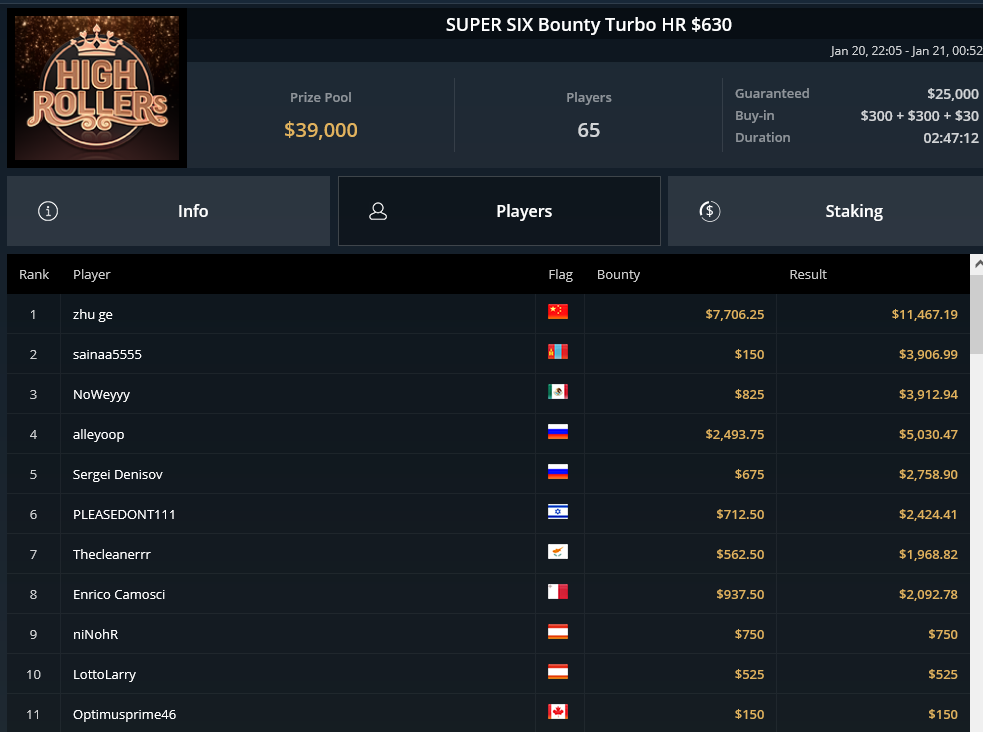983x732 pixels.
Task: Select player Optimusprime46
Action: (x=124, y=715)
